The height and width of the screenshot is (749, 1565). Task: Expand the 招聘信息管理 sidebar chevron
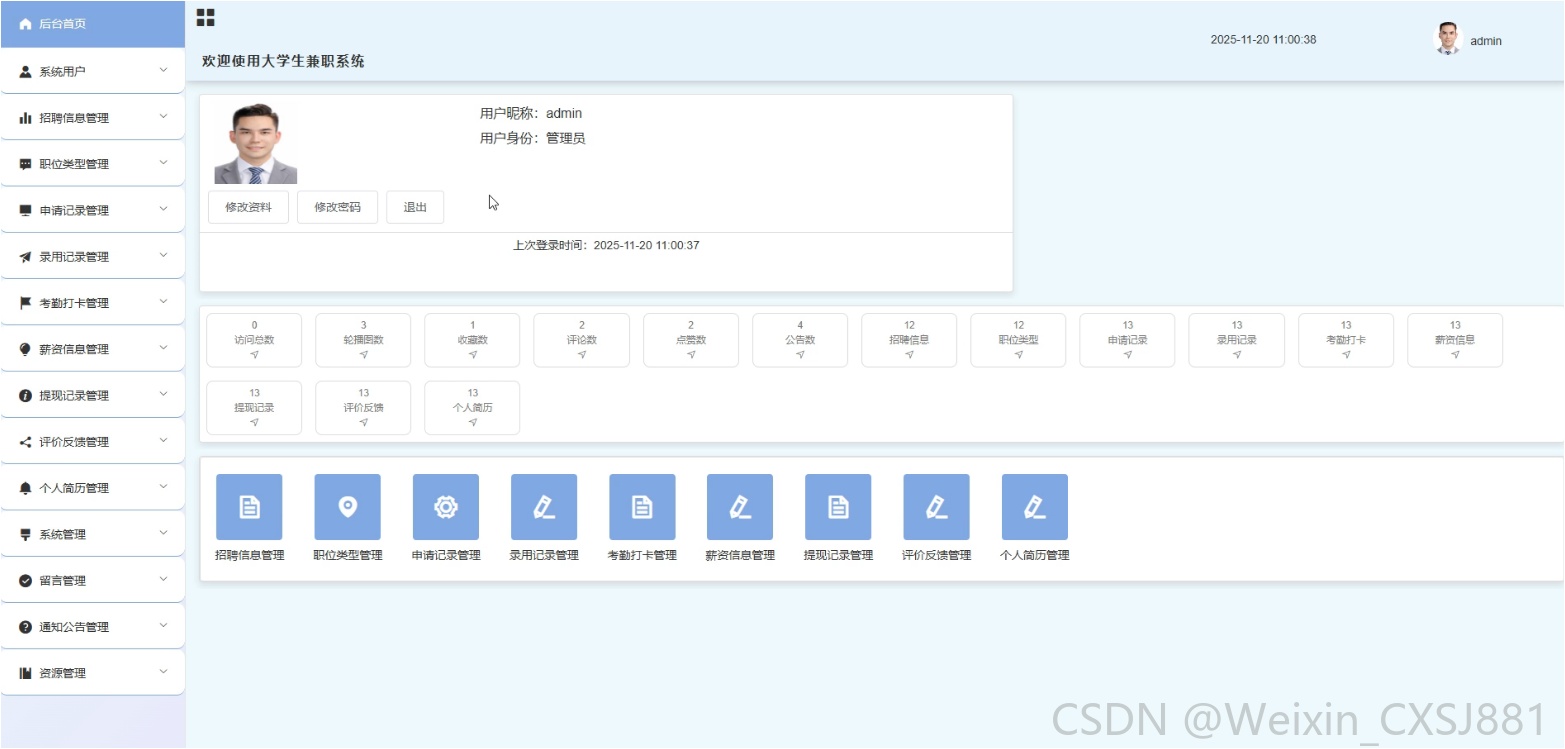point(164,116)
